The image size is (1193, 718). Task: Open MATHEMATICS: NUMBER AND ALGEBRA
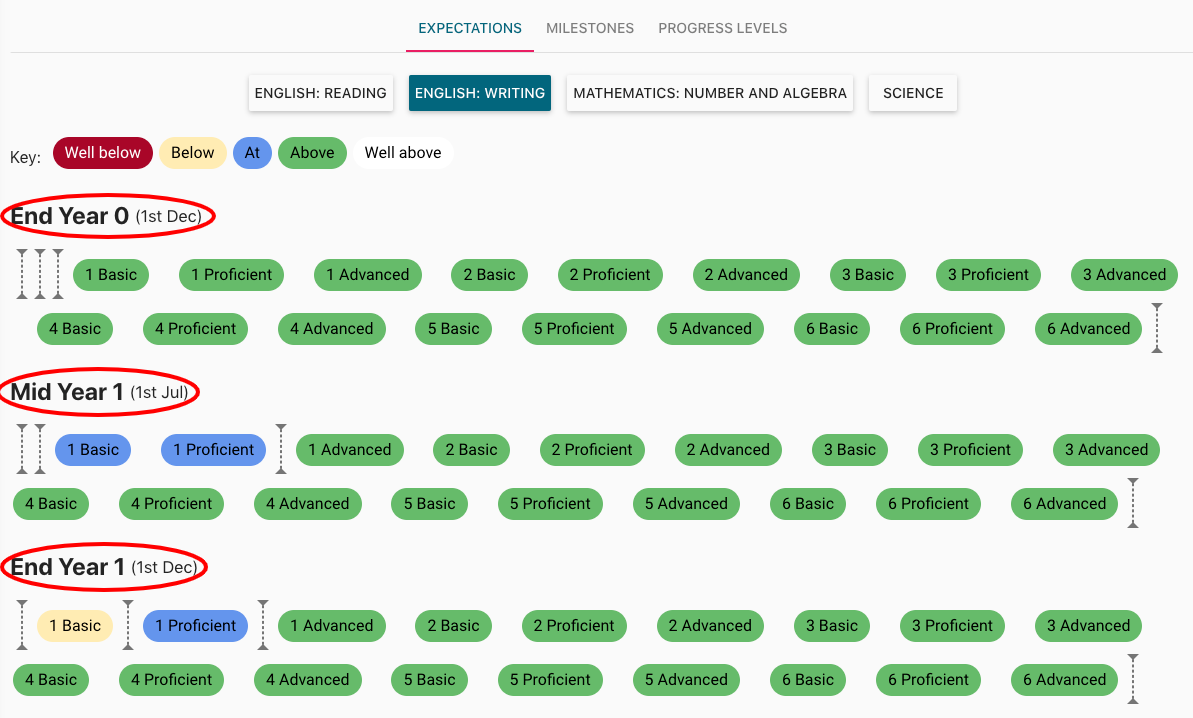tap(709, 92)
